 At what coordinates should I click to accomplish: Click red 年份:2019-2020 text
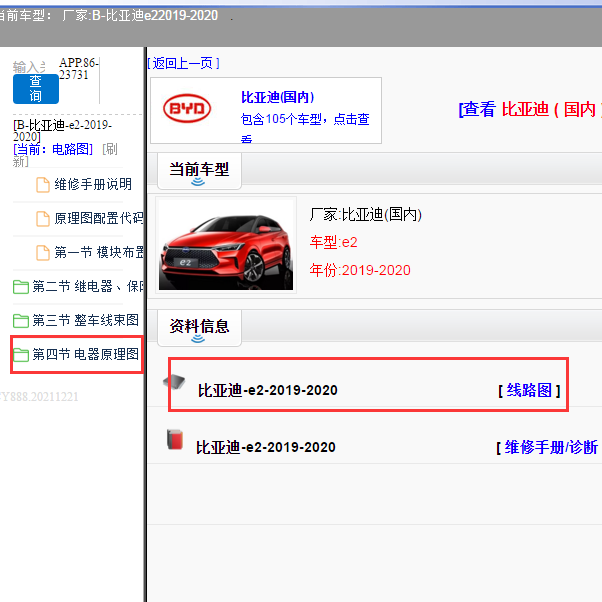360,270
